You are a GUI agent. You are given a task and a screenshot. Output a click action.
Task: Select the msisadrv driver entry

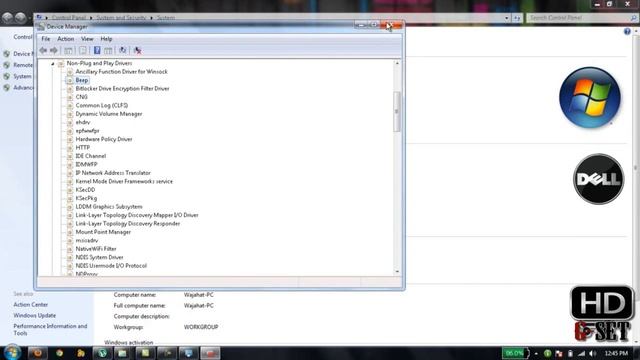pyautogui.click(x=87, y=241)
